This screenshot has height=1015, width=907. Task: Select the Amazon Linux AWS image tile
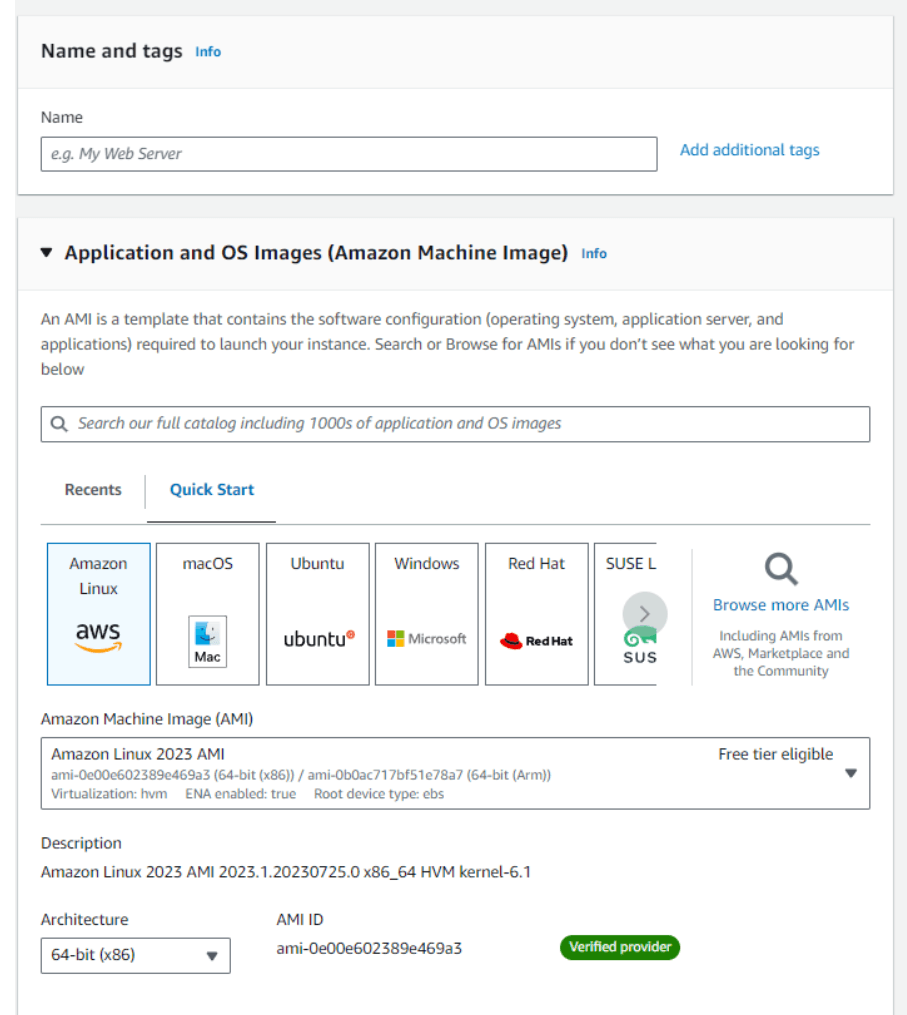(98, 613)
